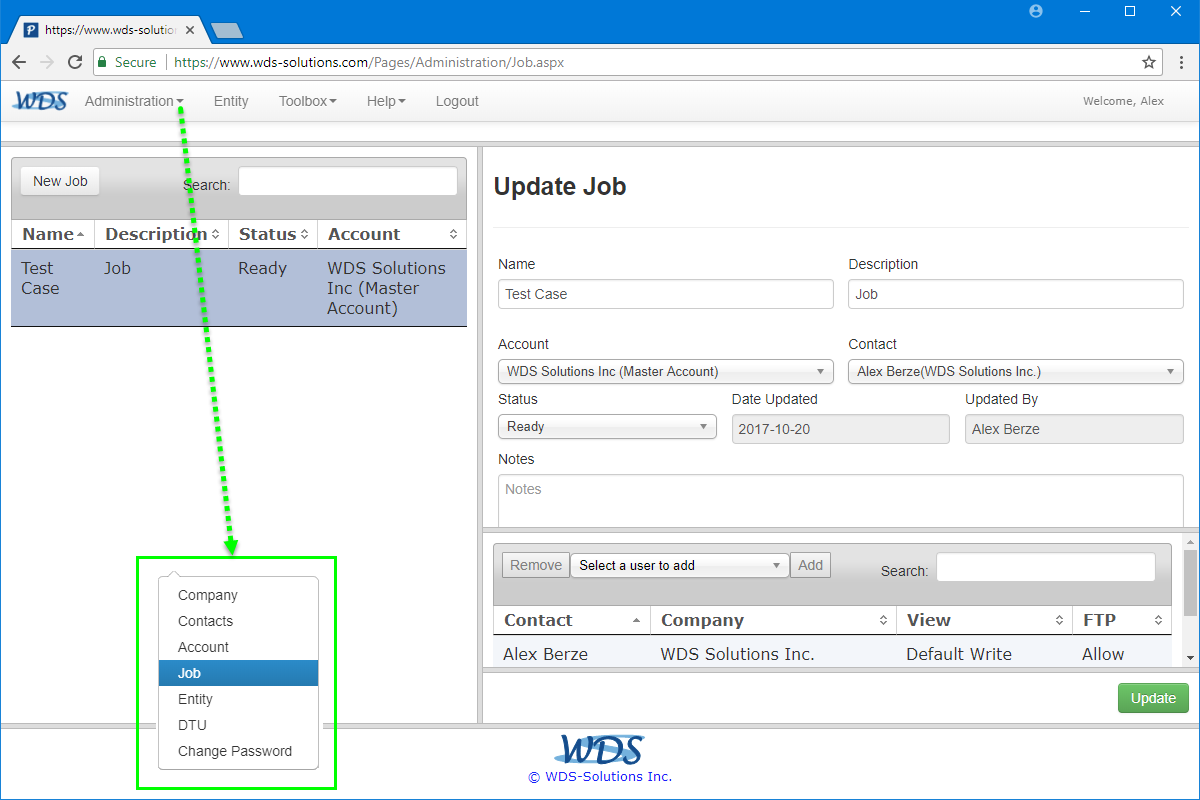Open the Chrome three-dot menu
The width and height of the screenshot is (1200, 800).
point(1182,62)
